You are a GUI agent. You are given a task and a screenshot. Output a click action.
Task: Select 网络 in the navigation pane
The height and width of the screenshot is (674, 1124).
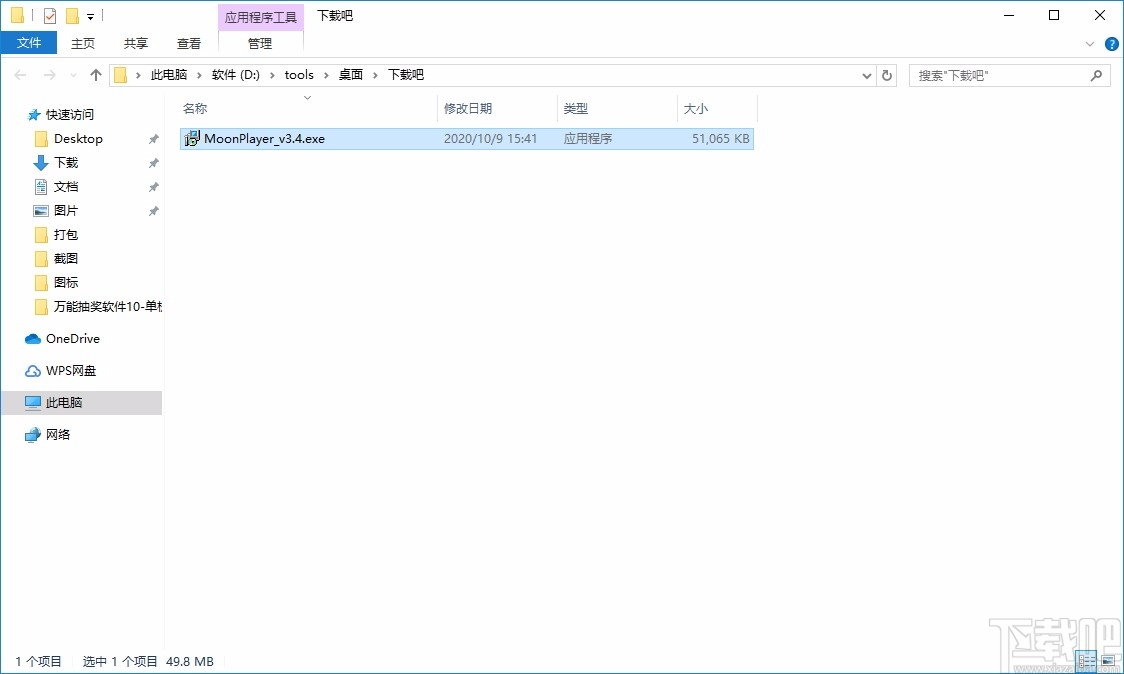click(58, 434)
